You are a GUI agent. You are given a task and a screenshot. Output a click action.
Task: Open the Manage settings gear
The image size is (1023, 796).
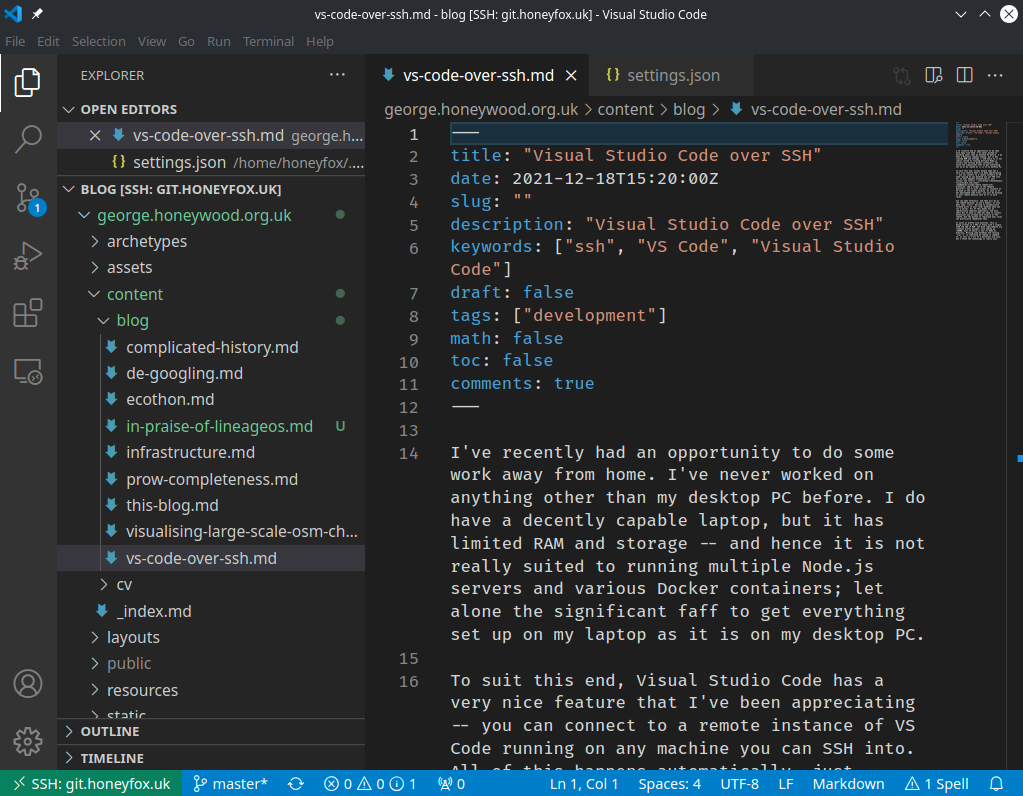tap(27, 742)
